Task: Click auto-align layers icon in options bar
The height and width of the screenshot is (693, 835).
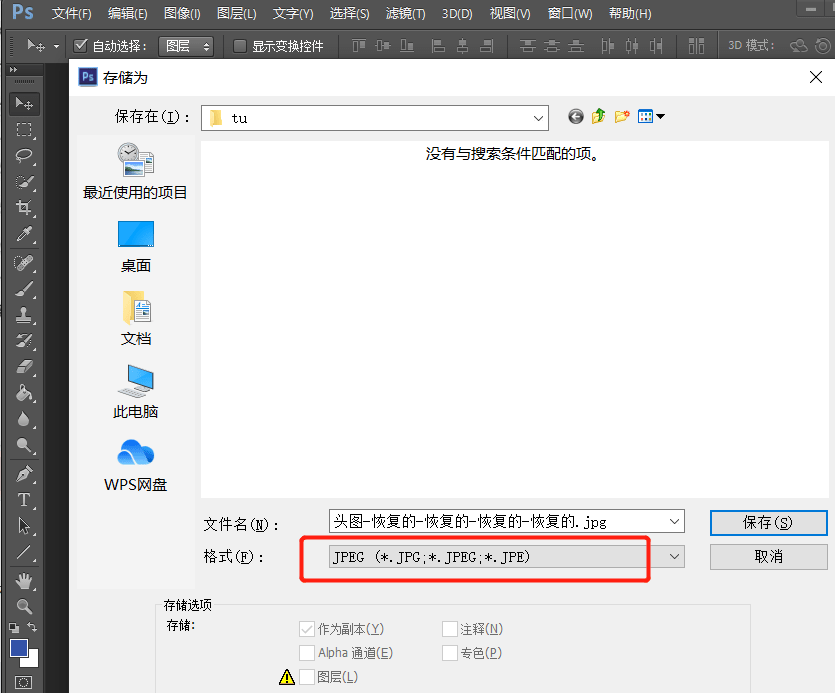Action: pyautogui.click(x=696, y=46)
